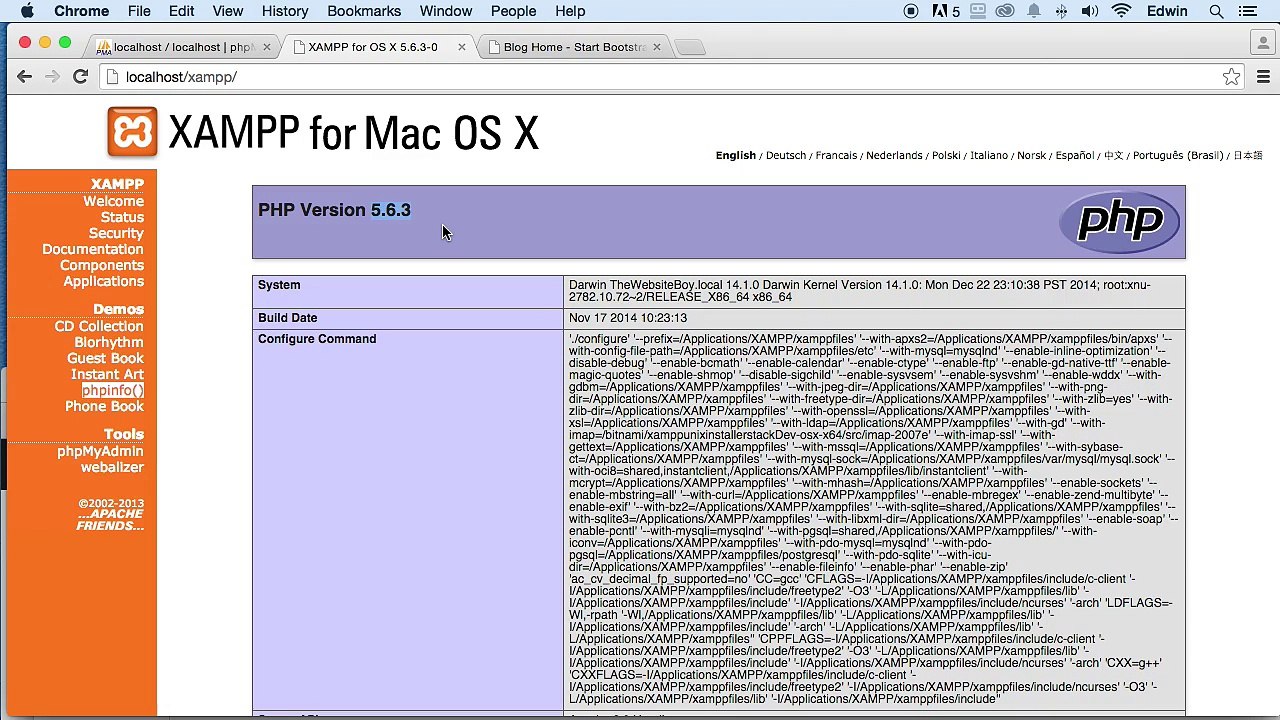Click the browser Back arrow
Image resolution: width=1280 pixels, height=720 pixels.
[x=25, y=77]
